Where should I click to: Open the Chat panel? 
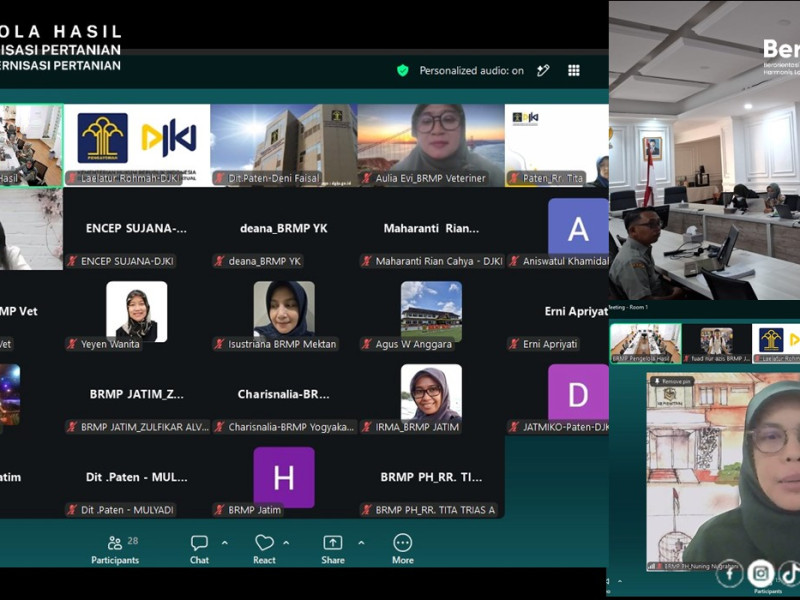pos(199,549)
